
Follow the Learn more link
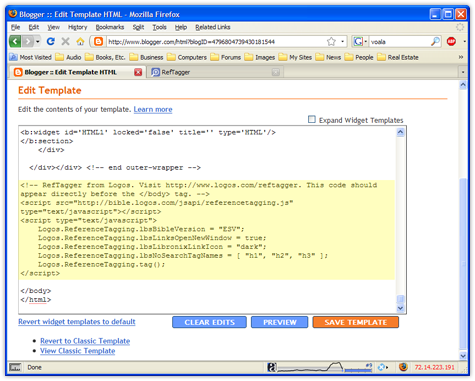pyautogui.click(x=153, y=109)
